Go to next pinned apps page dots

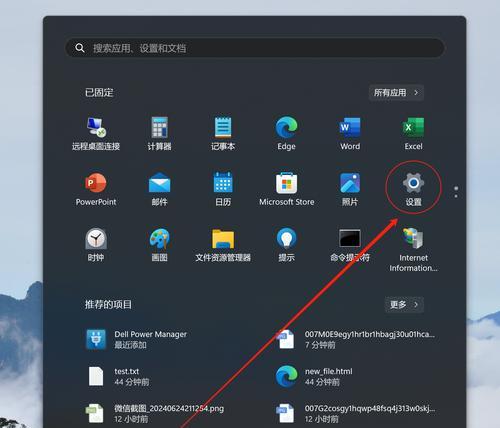click(x=456, y=192)
